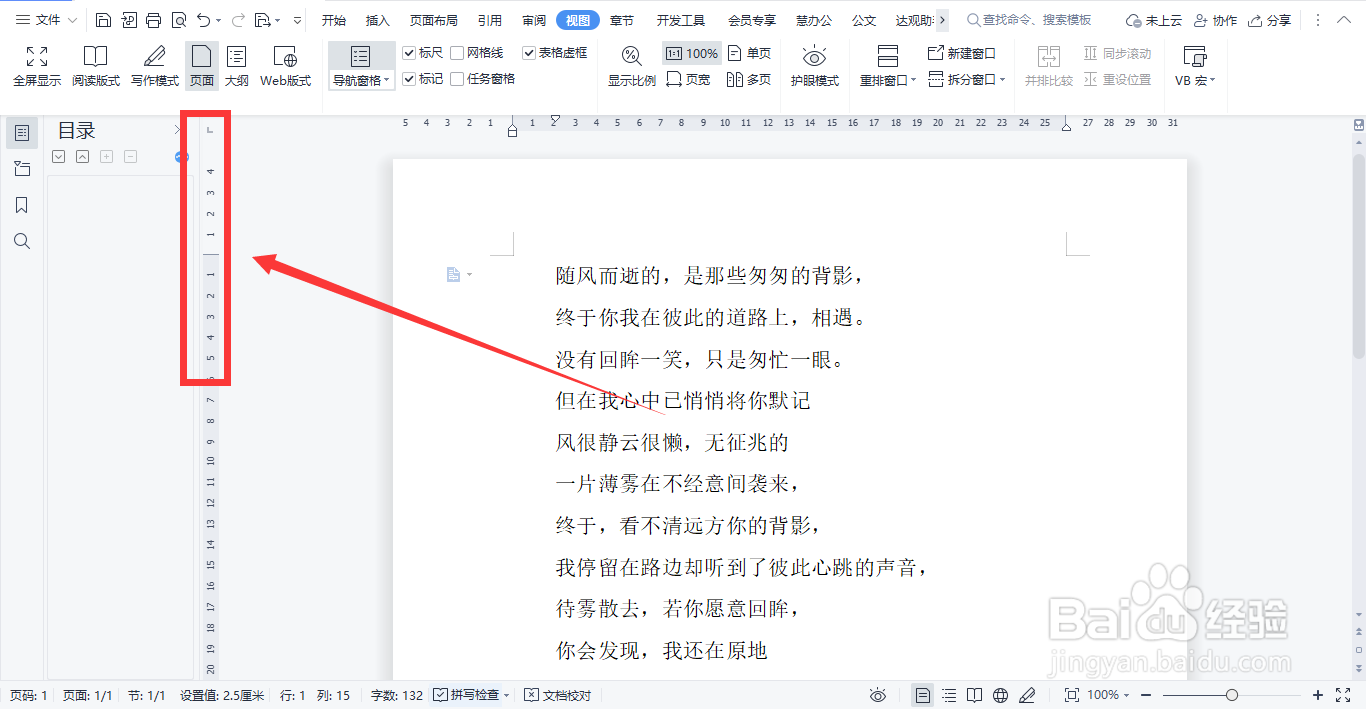
Task: Click the expand-all icon under 目录
Action: pyautogui.click(x=58, y=156)
